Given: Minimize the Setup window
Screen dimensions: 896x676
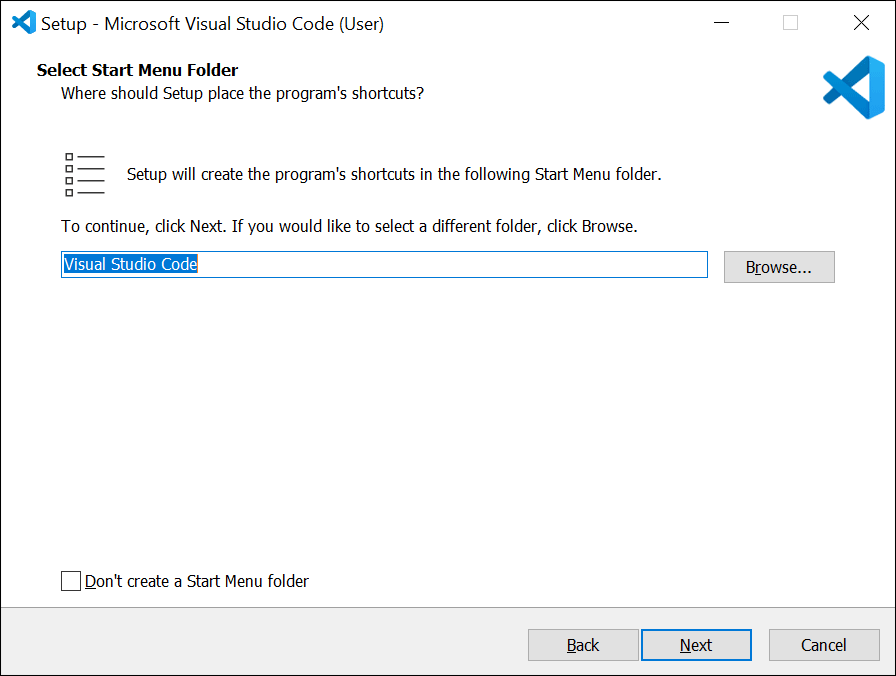Looking at the screenshot, I should [x=721, y=22].
